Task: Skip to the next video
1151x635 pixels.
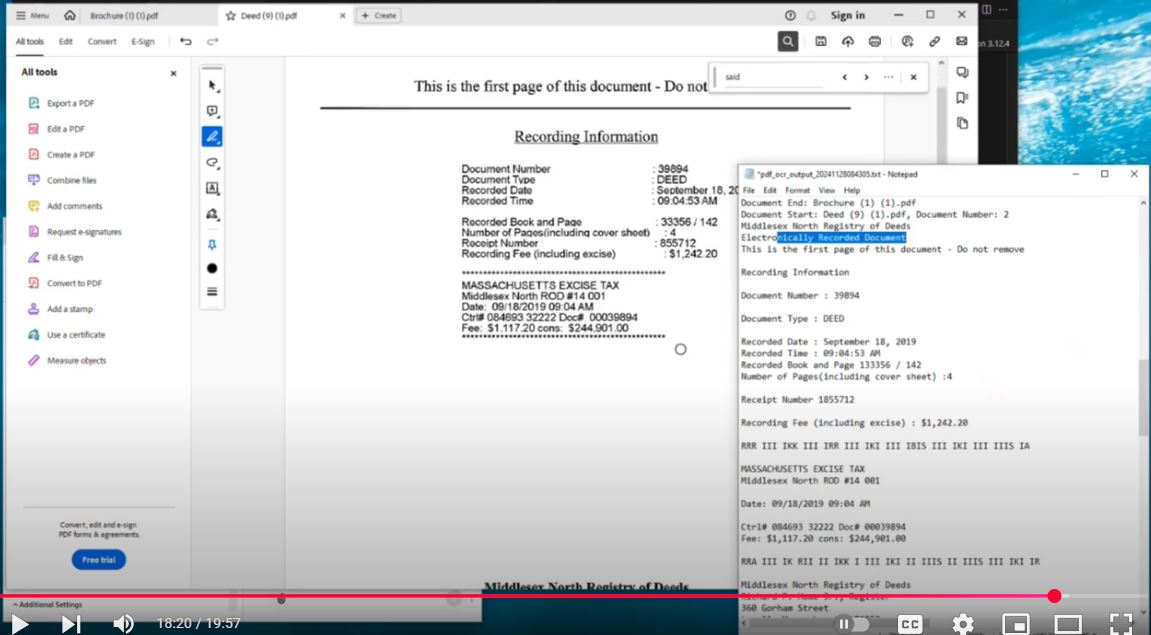Action: (x=70, y=624)
